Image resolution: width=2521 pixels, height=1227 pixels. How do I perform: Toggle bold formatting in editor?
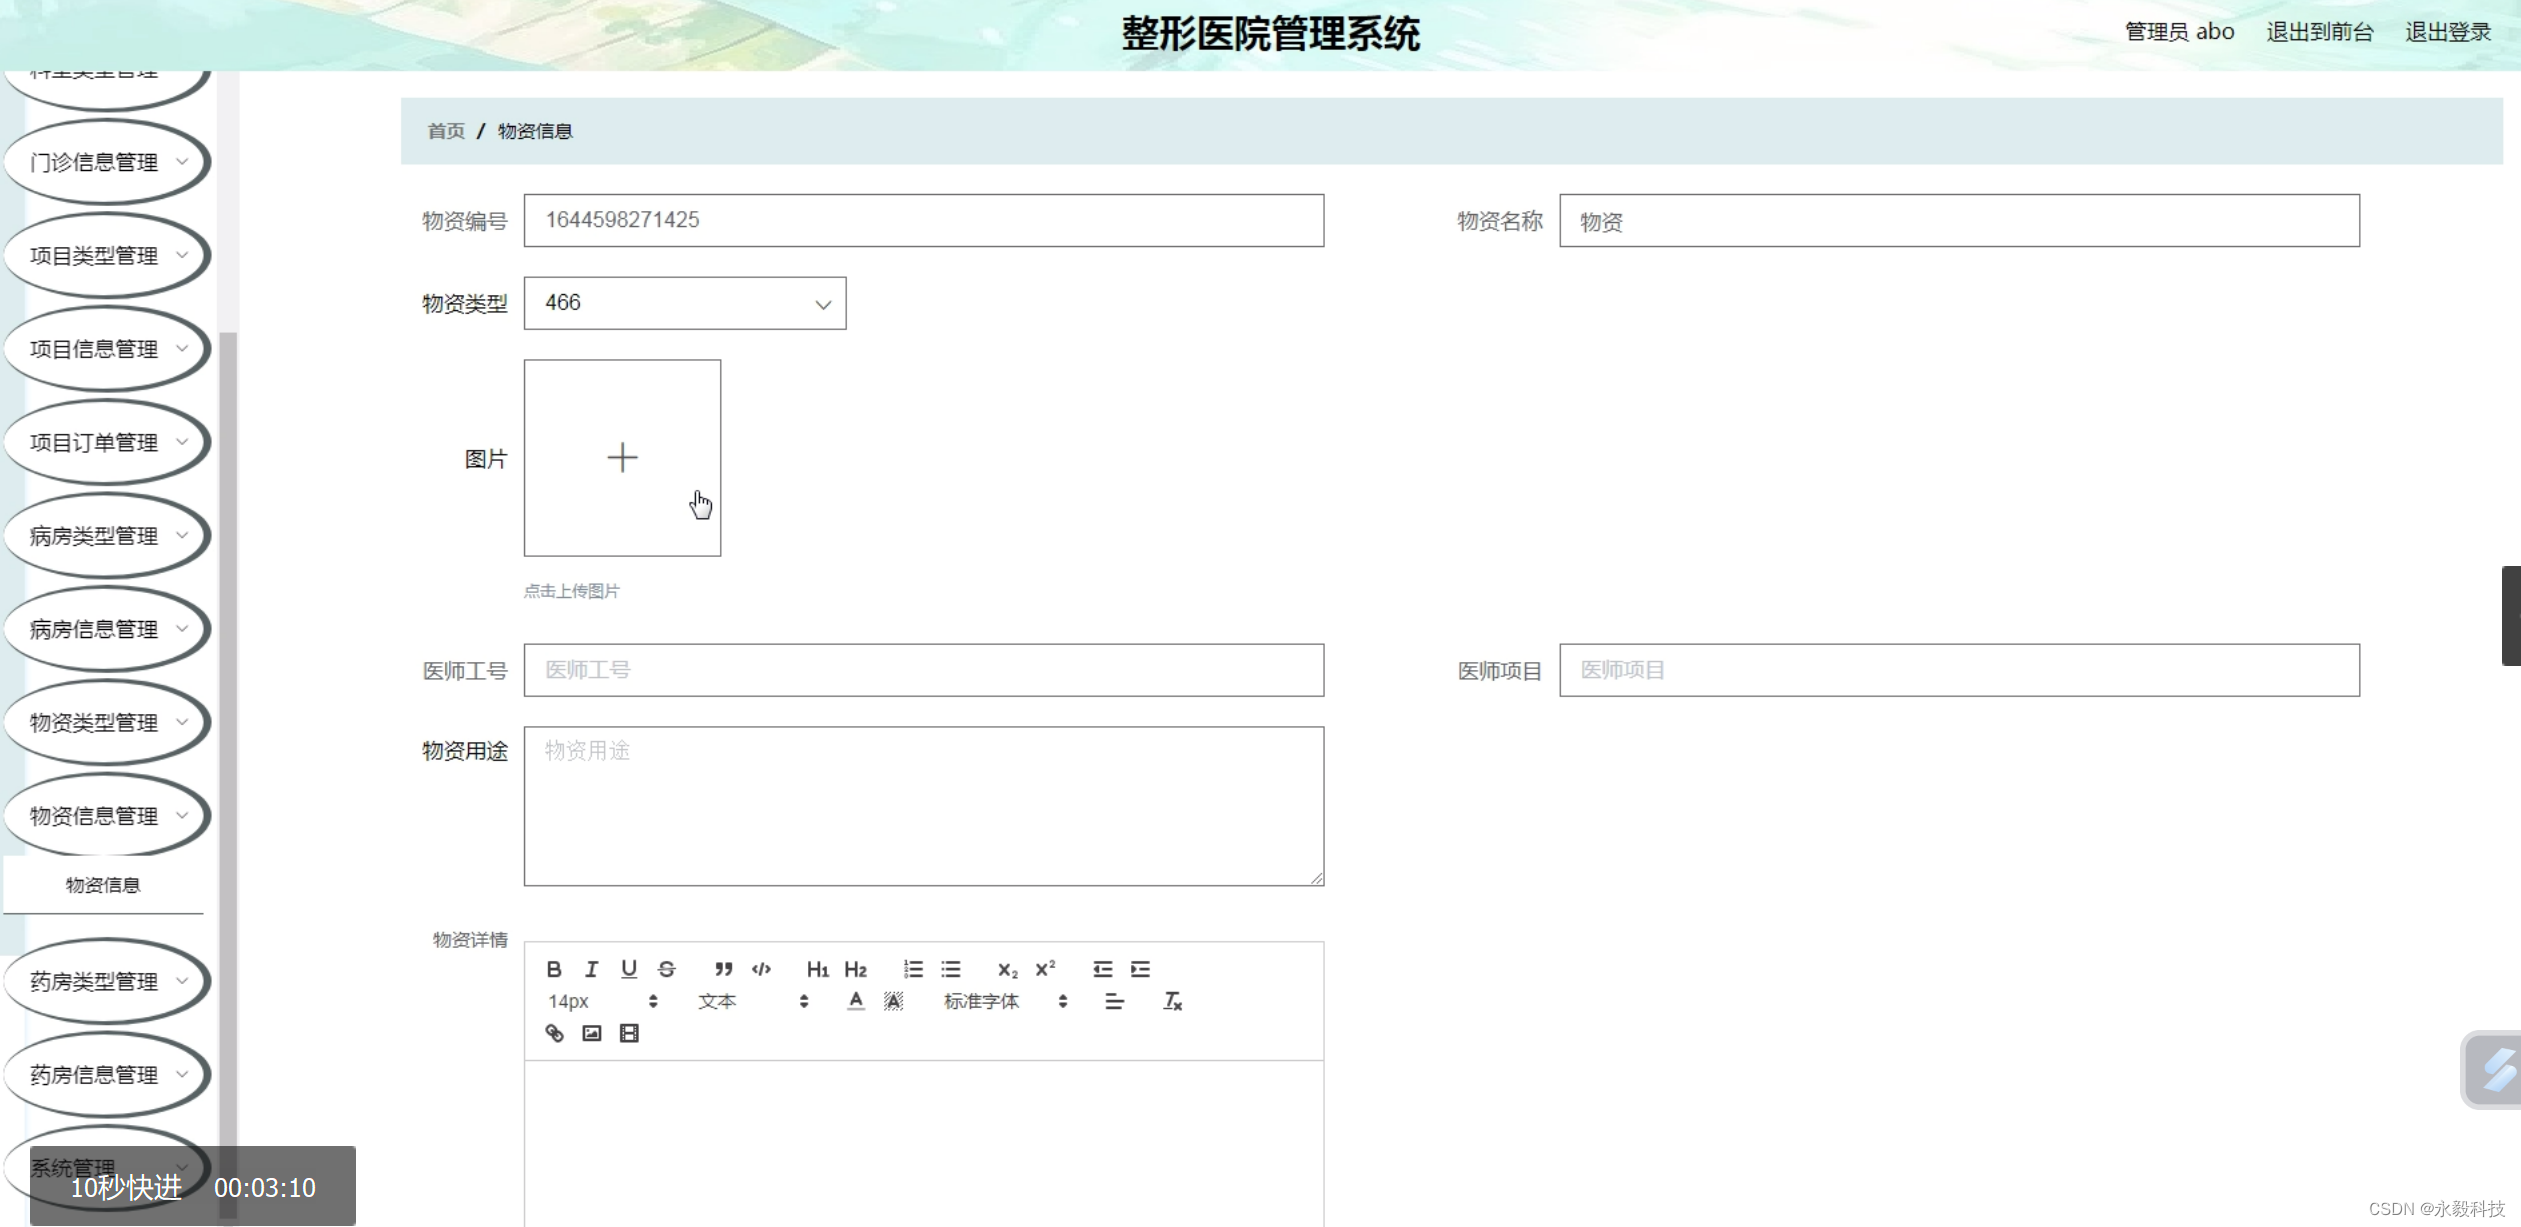[x=554, y=969]
